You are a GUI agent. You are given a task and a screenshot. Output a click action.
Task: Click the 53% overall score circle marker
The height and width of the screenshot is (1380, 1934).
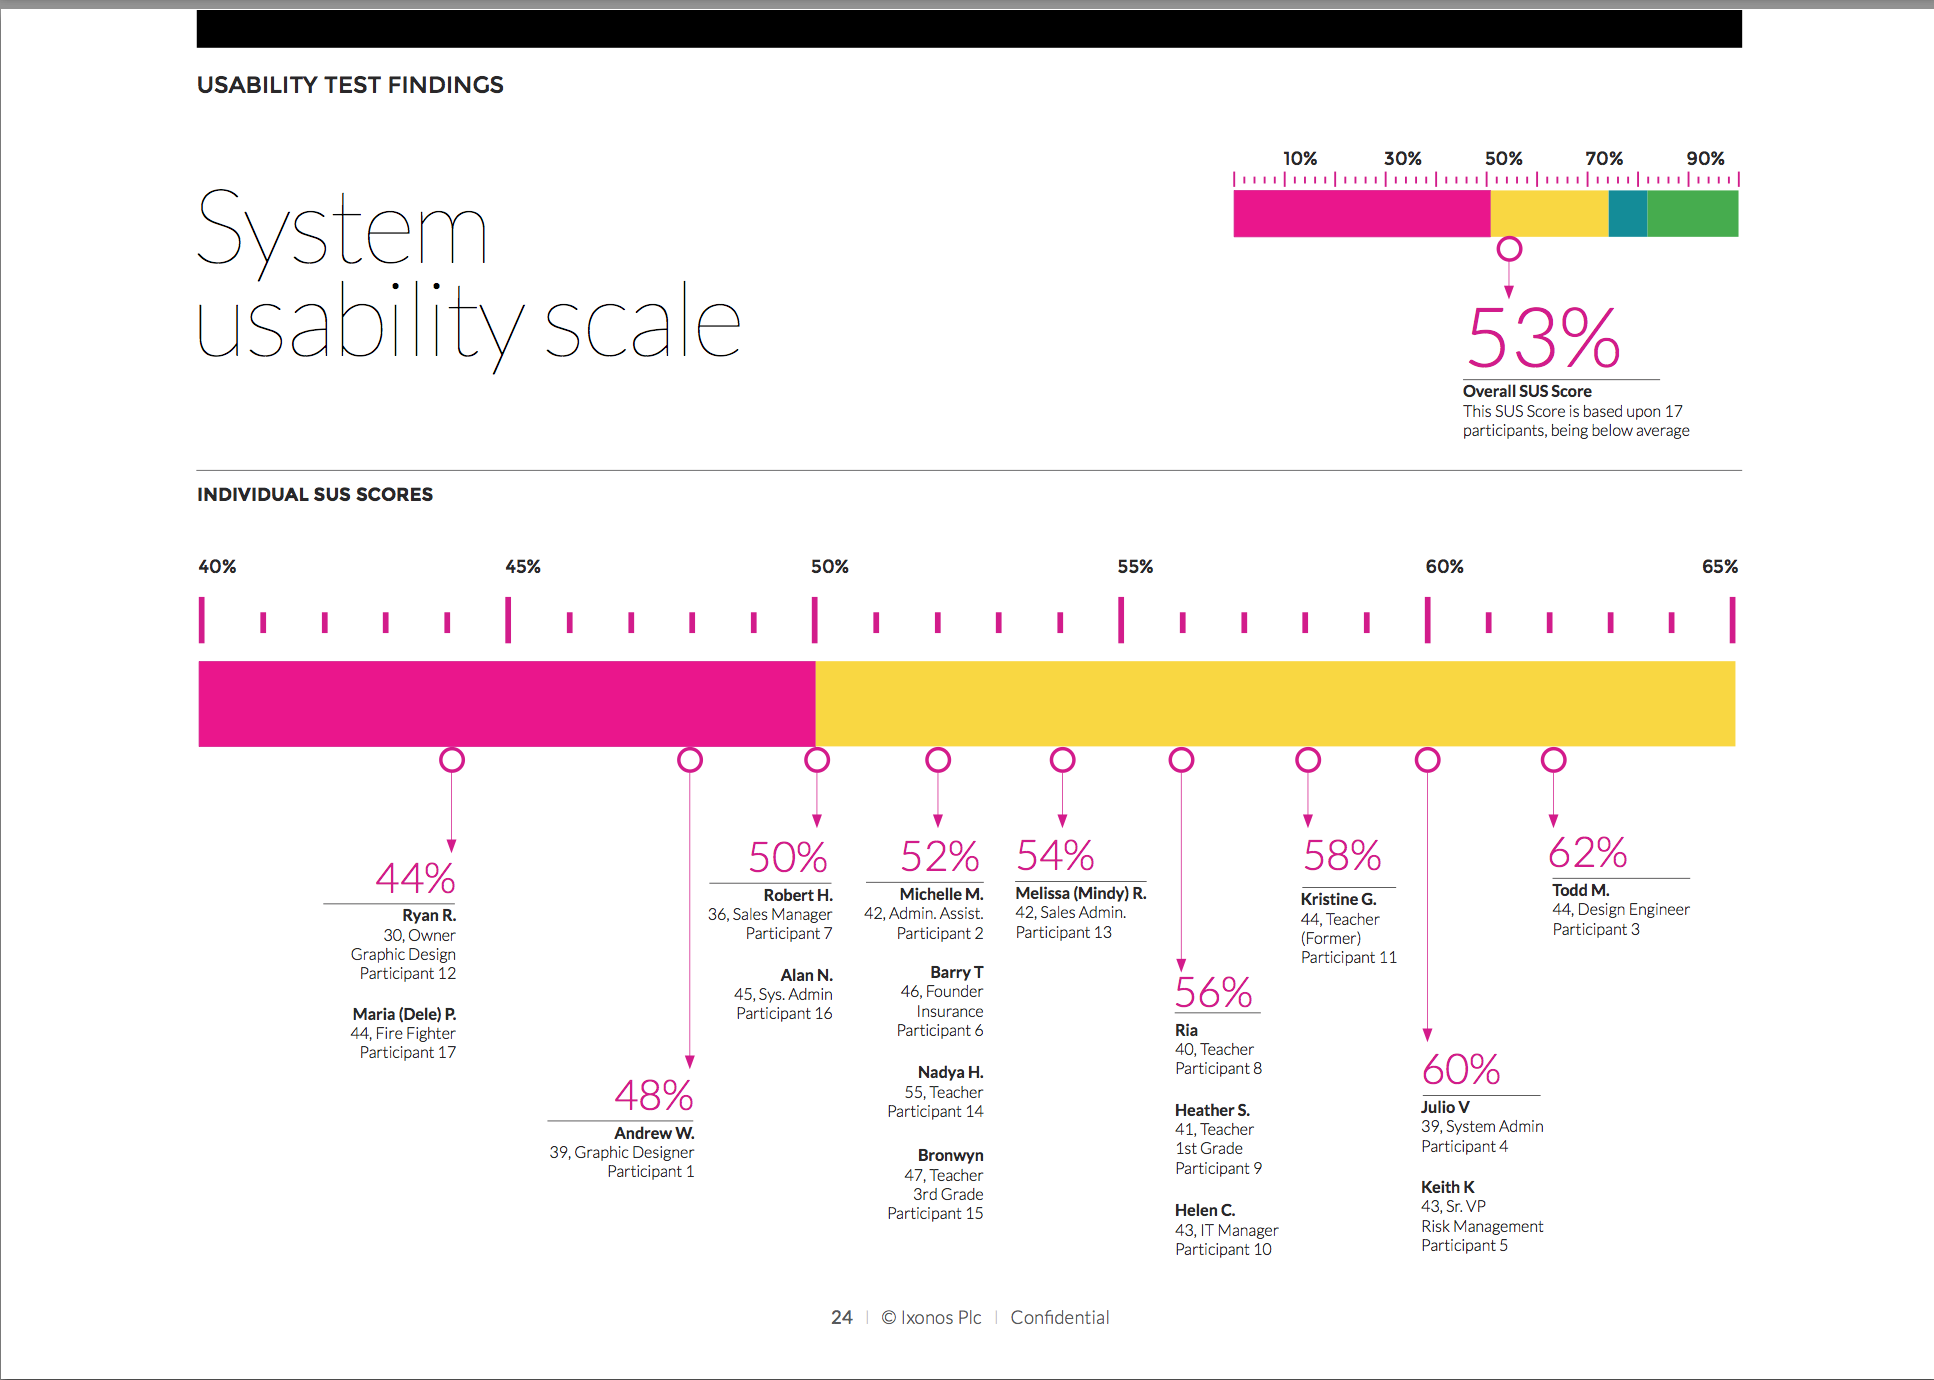coord(1509,249)
